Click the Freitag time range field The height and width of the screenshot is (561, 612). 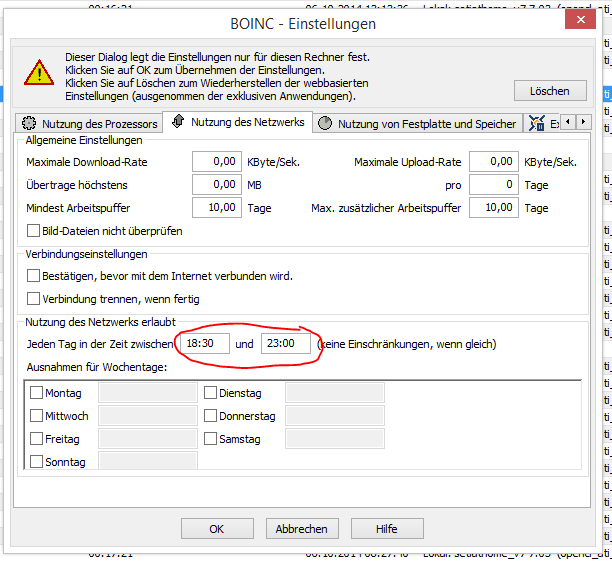[148, 438]
